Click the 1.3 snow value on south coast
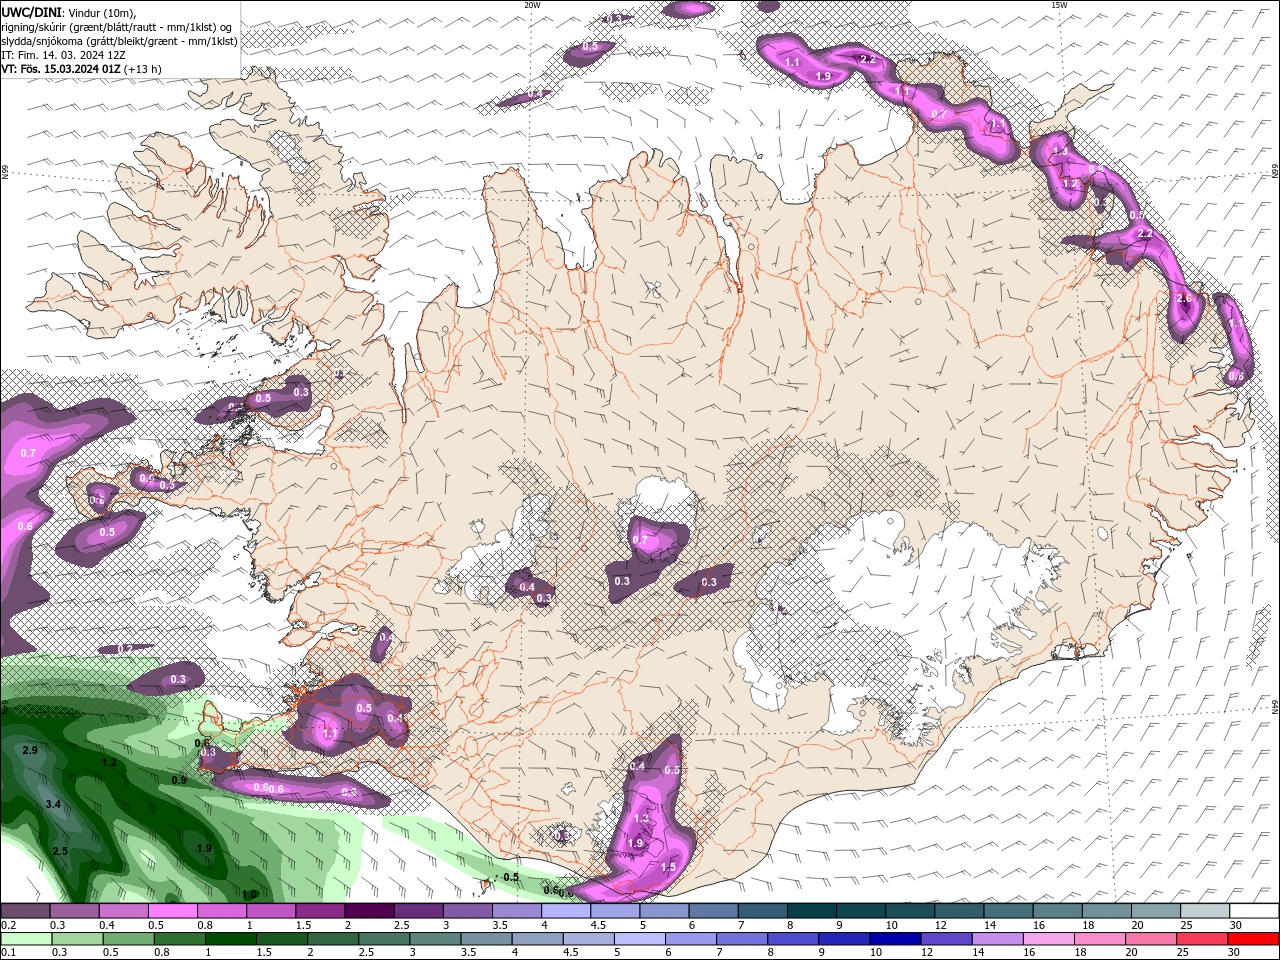This screenshot has height=960, width=1280. pos(642,818)
